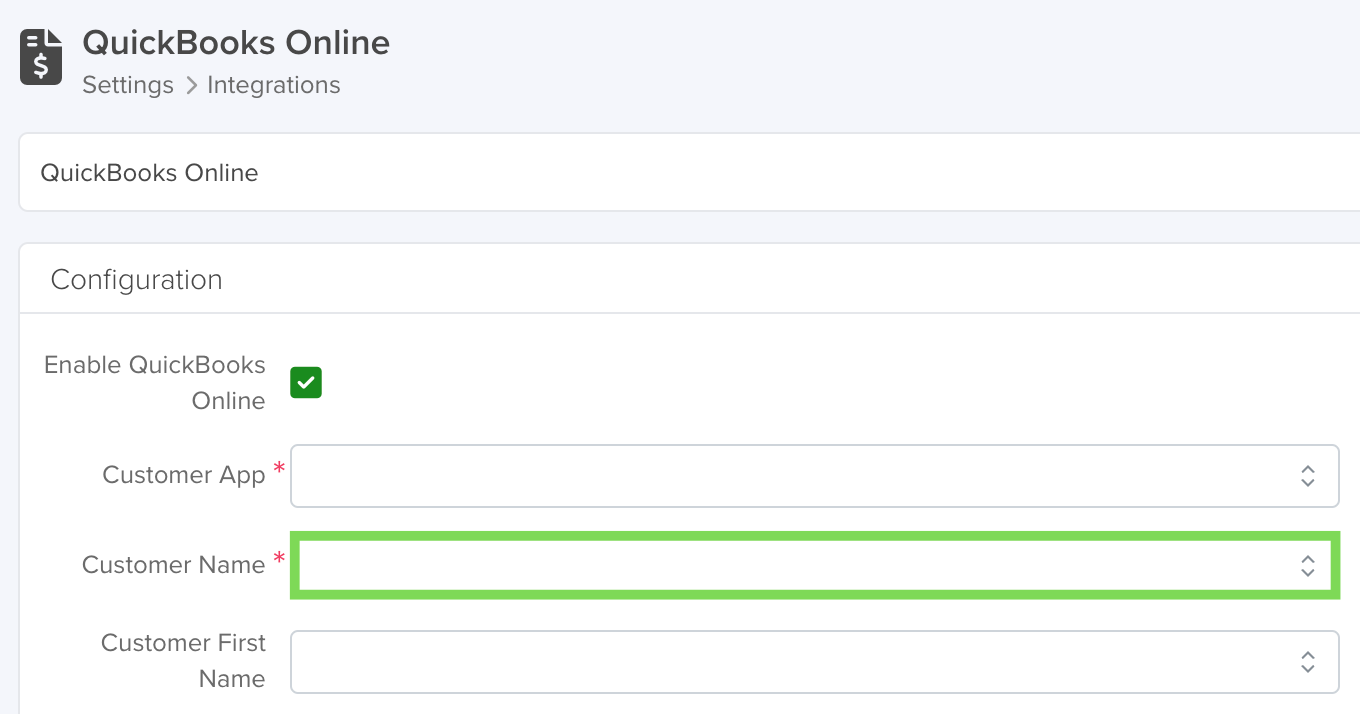Click the QuickBooks Online page title
The width and height of the screenshot is (1360, 714).
236,42
